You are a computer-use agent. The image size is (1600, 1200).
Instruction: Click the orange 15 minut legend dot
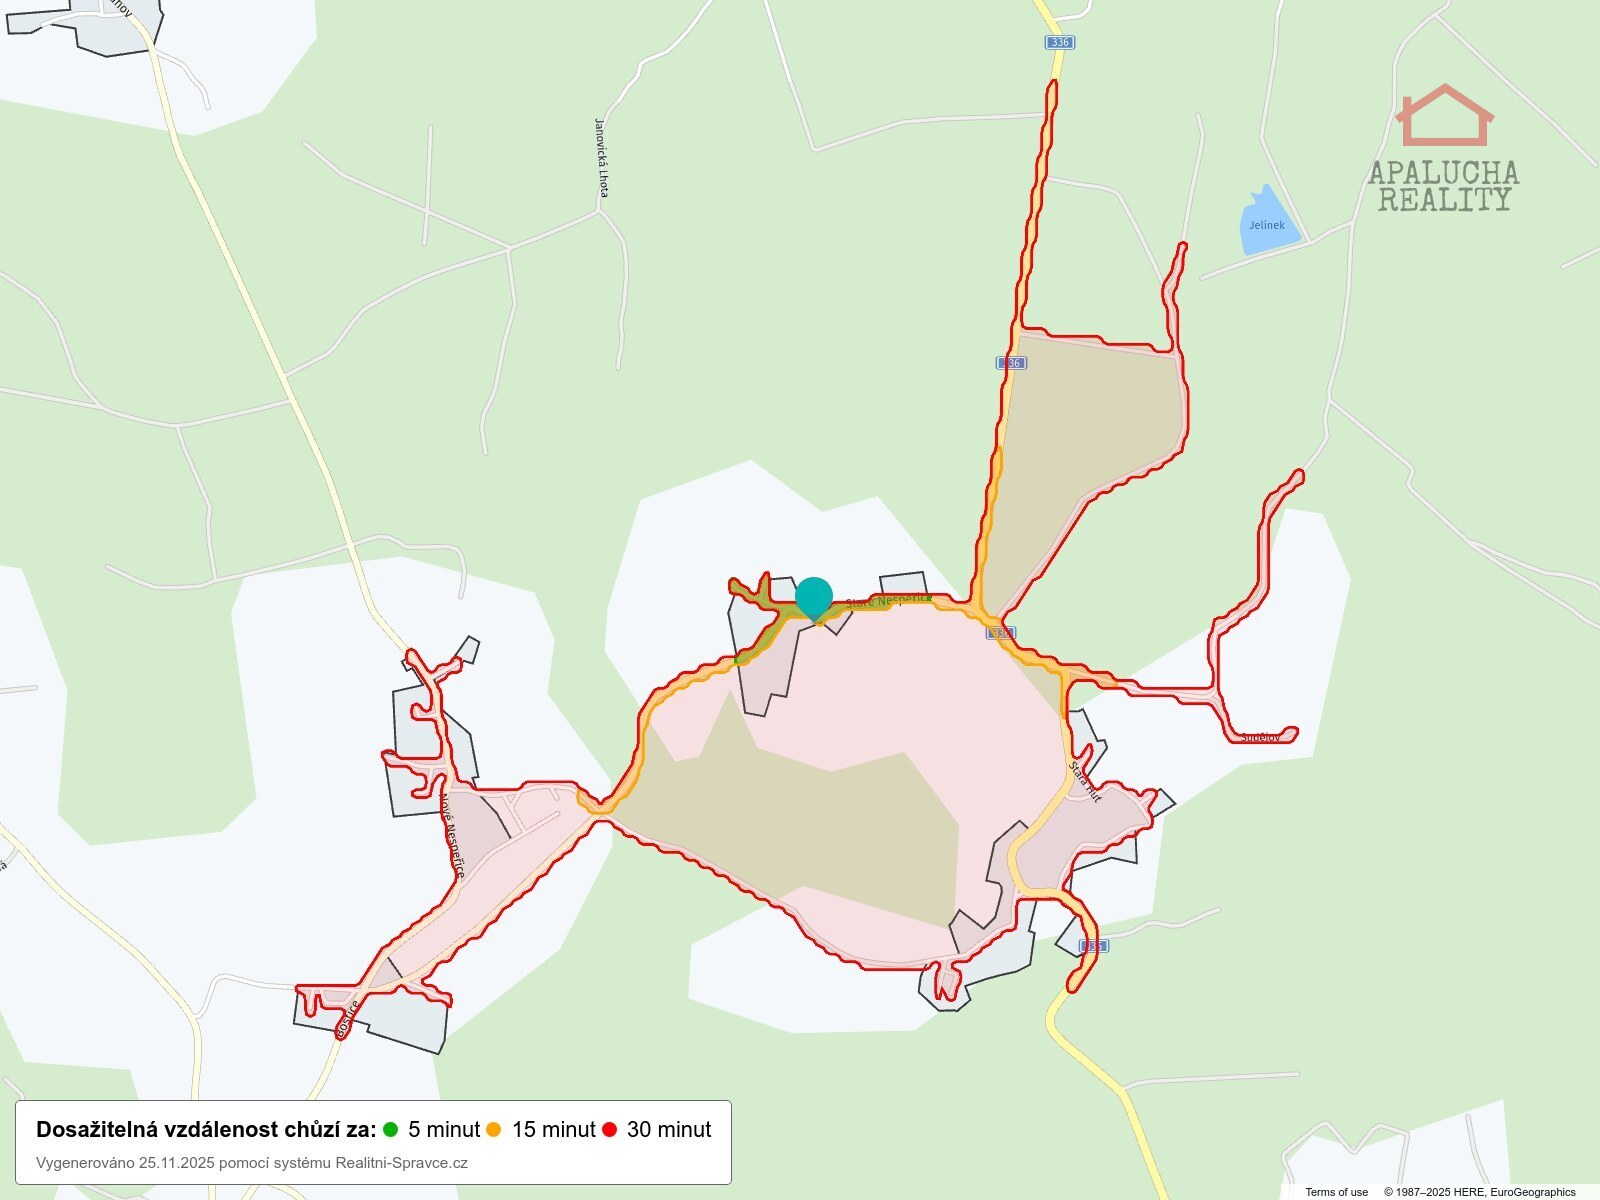point(493,1130)
